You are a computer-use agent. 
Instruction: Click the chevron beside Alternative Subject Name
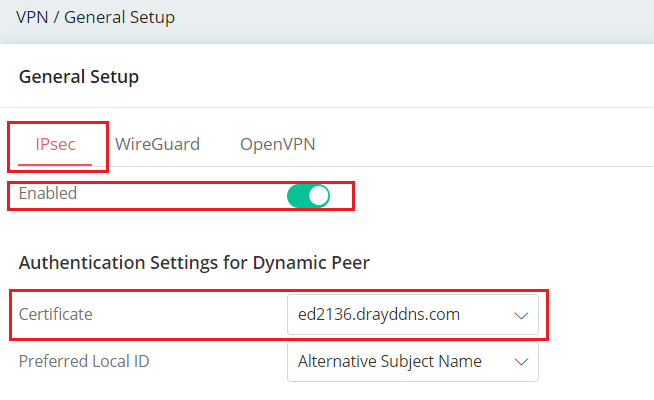(x=520, y=362)
